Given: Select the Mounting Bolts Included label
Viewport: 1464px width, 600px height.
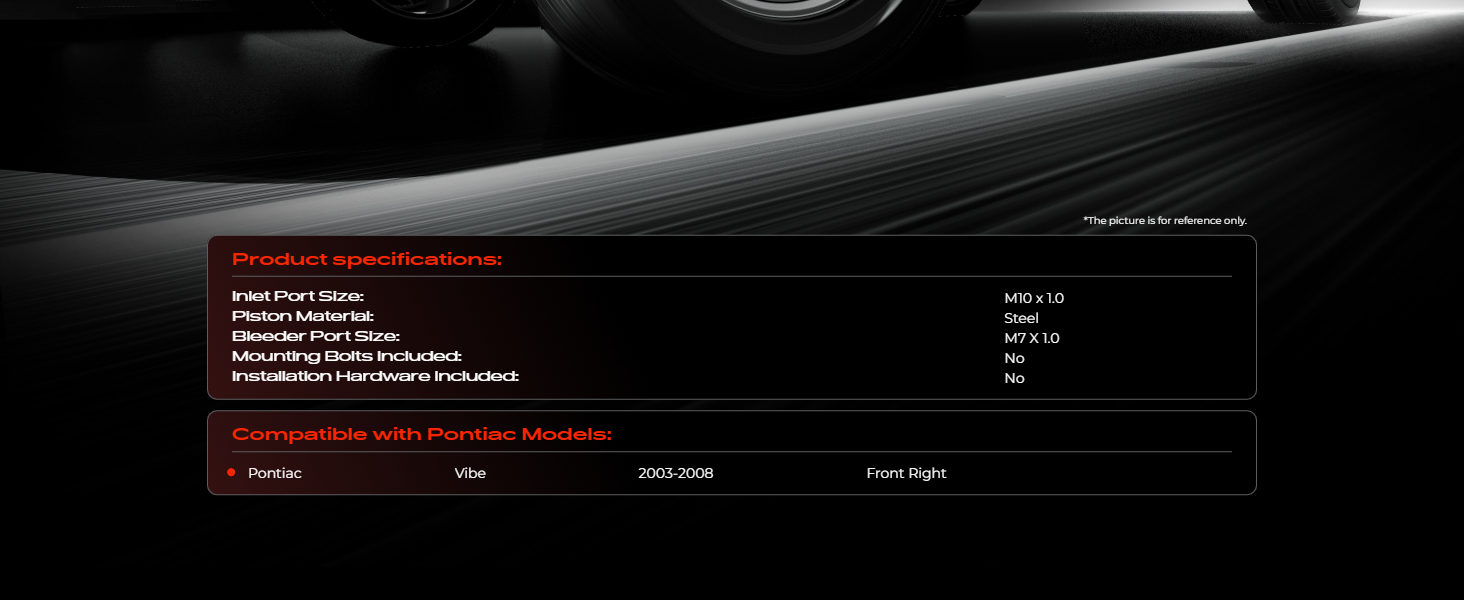Looking at the screenshot, I should coord(346,357).
